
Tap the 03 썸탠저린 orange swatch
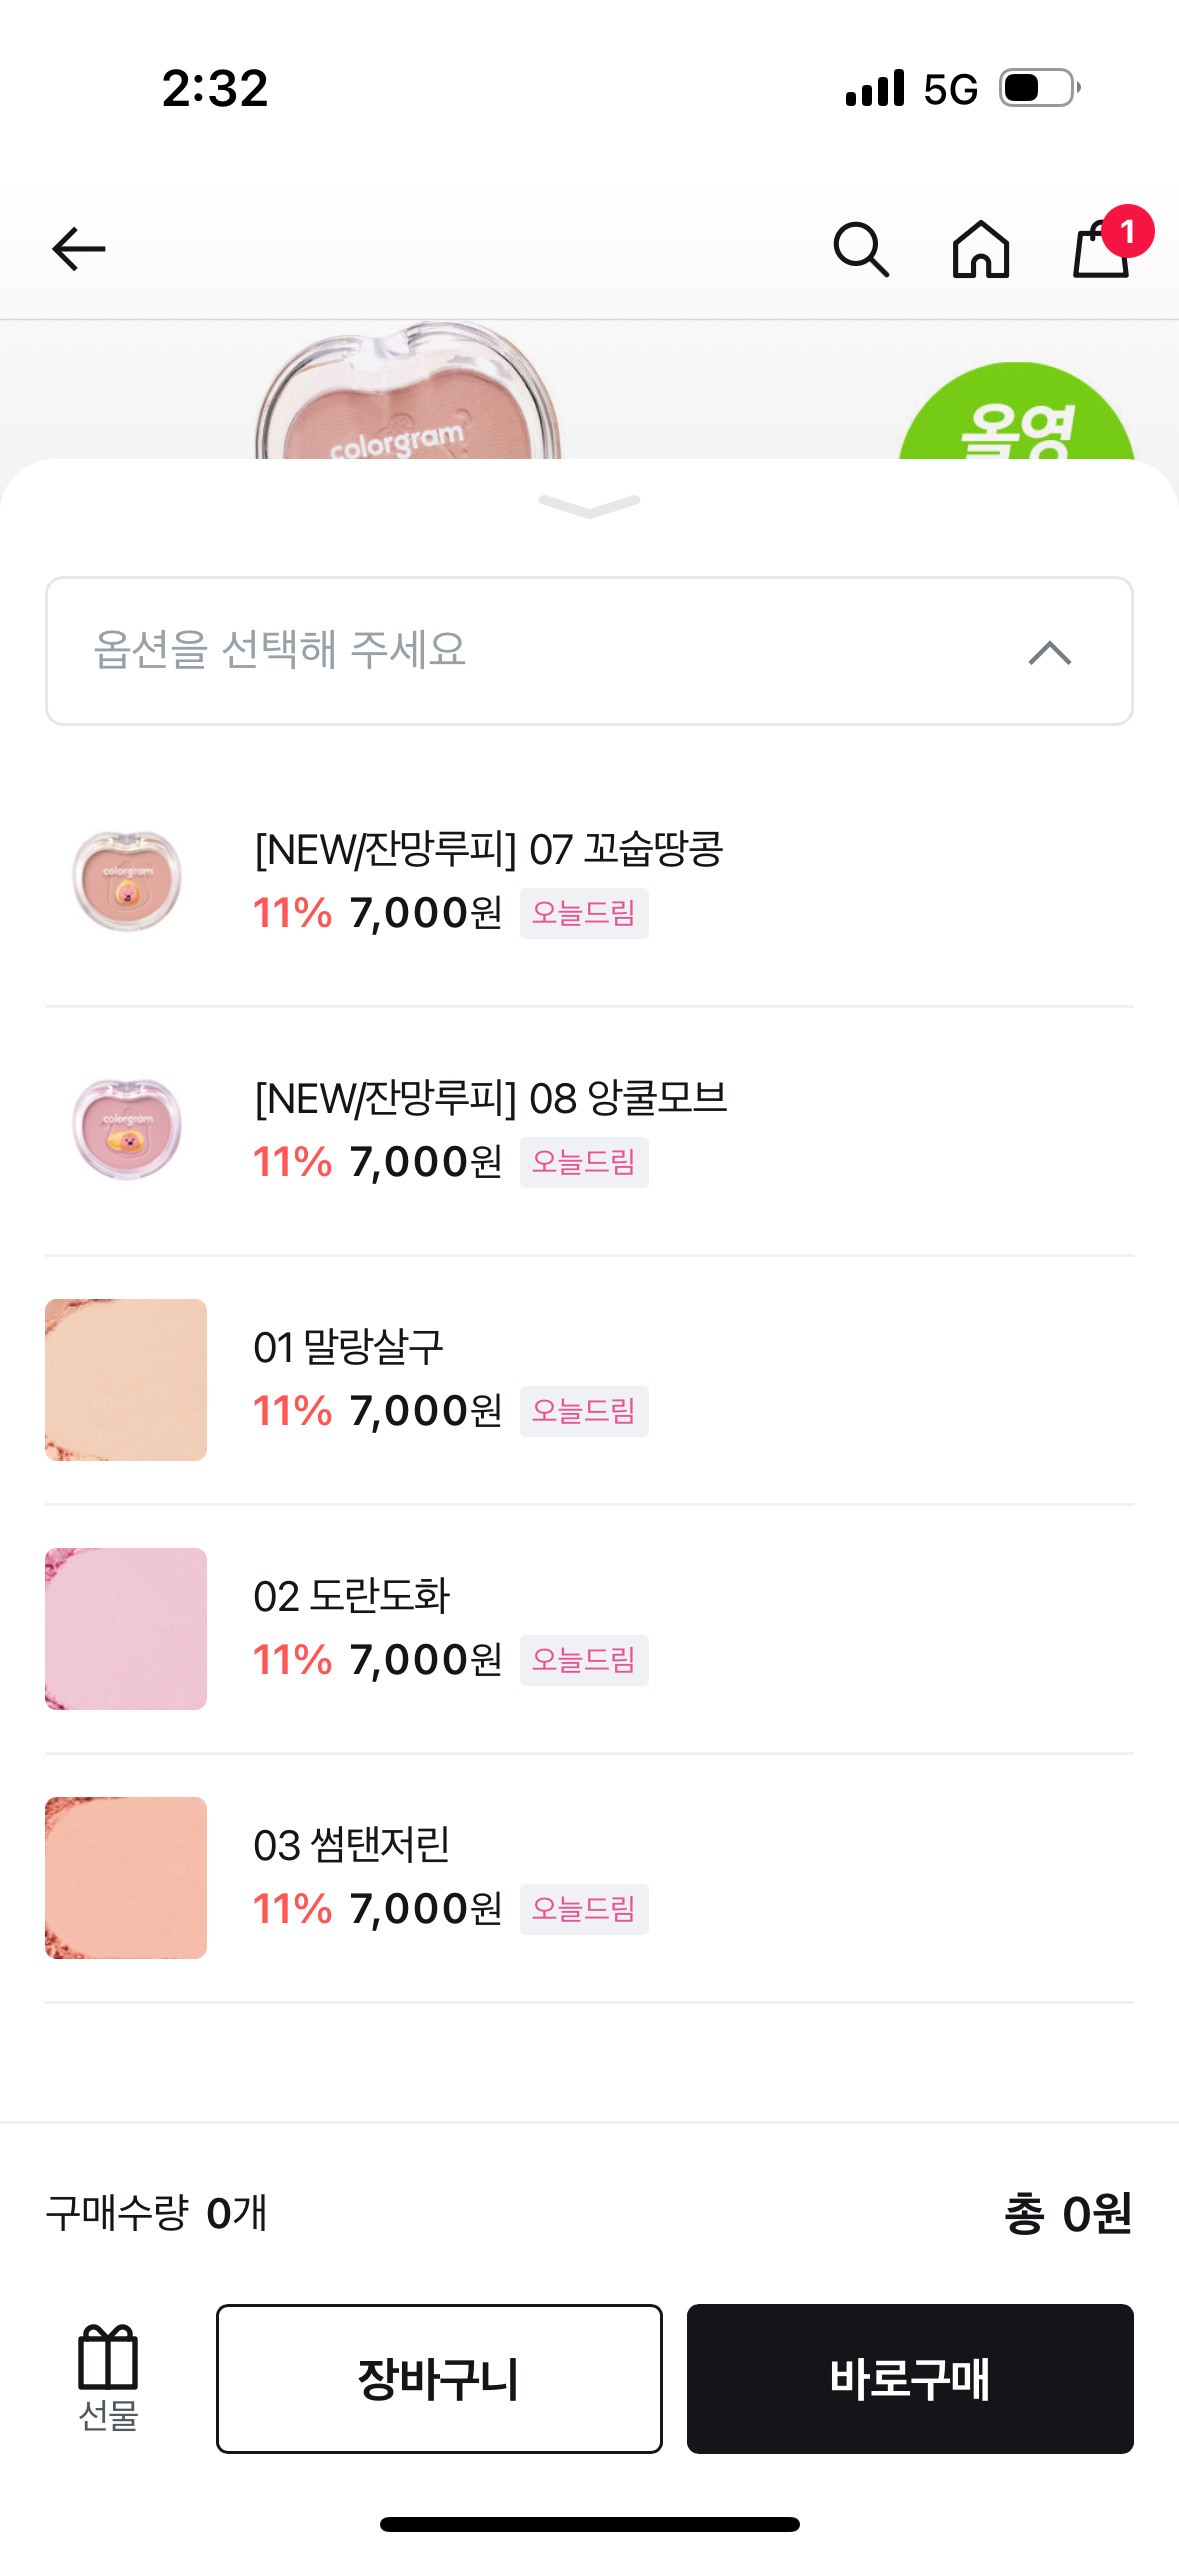point(126,1878)
